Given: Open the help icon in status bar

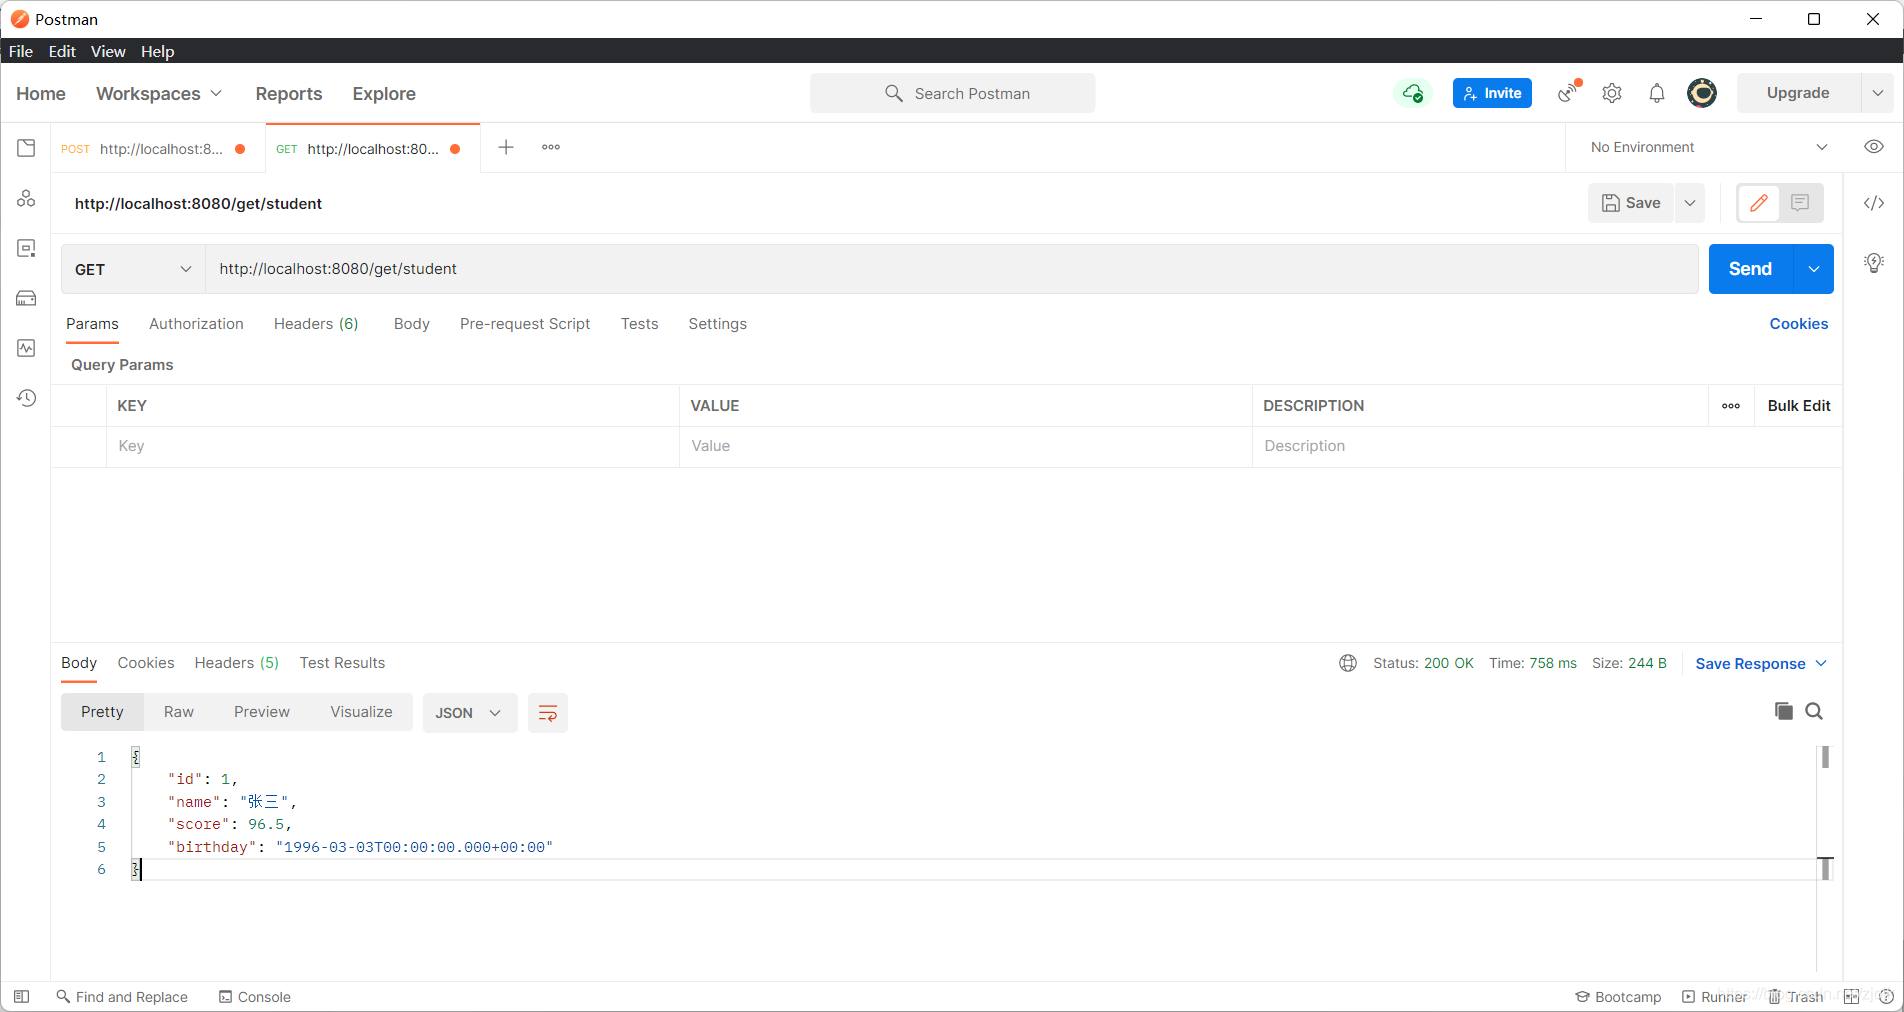Looking at the screenshot, I should [1886, 997].
